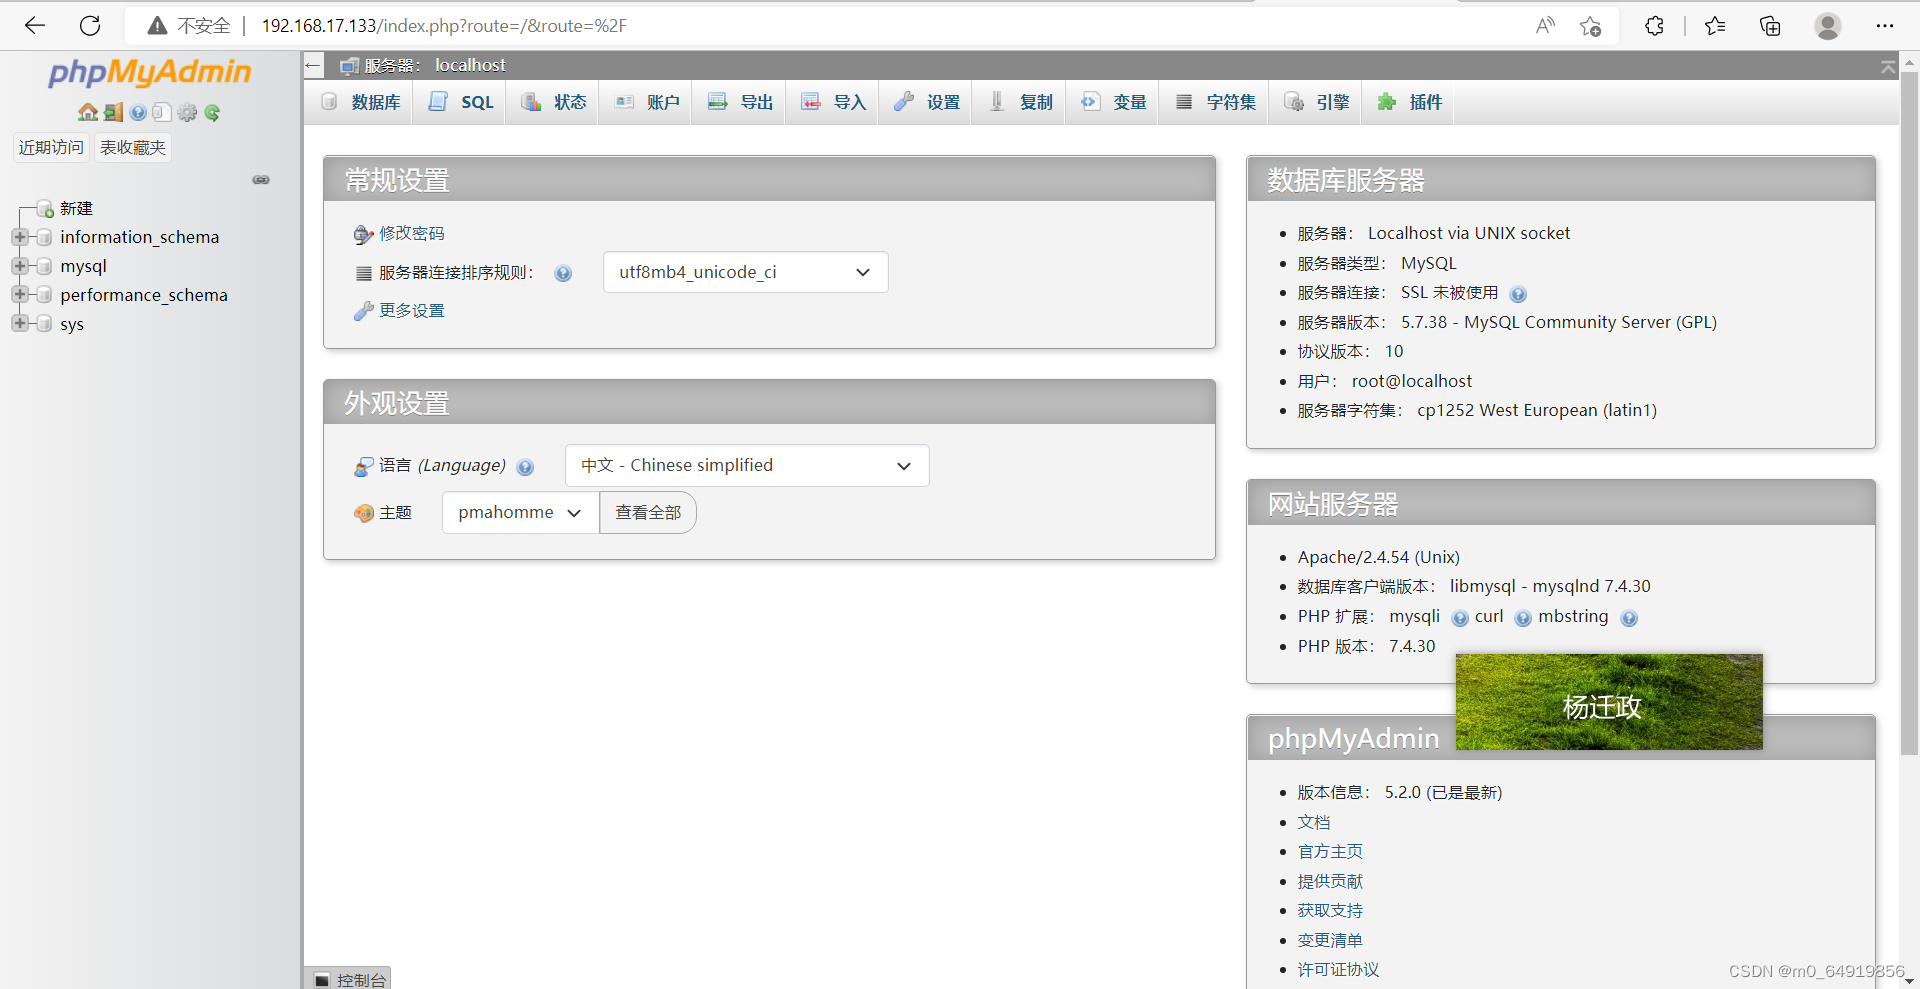Open the 文档 link

[x=1314, y=822]
